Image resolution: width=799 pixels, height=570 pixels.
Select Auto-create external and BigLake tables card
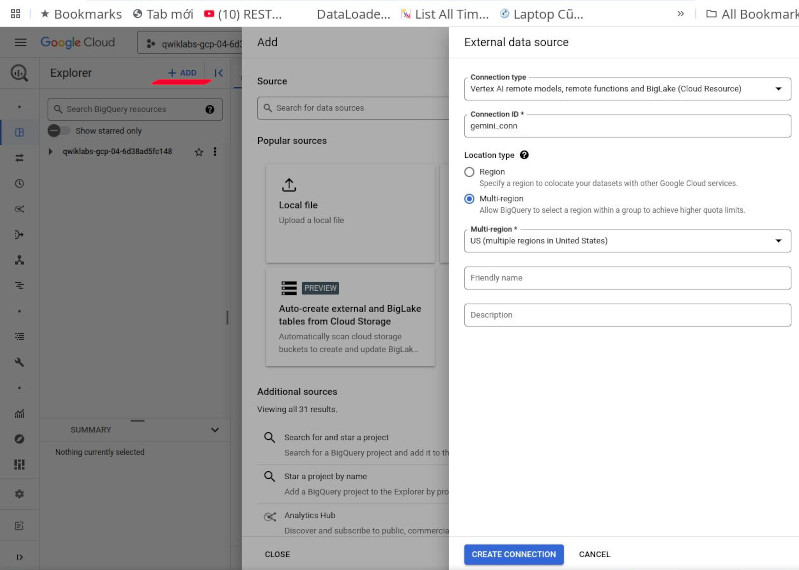(x=350, y=317)
